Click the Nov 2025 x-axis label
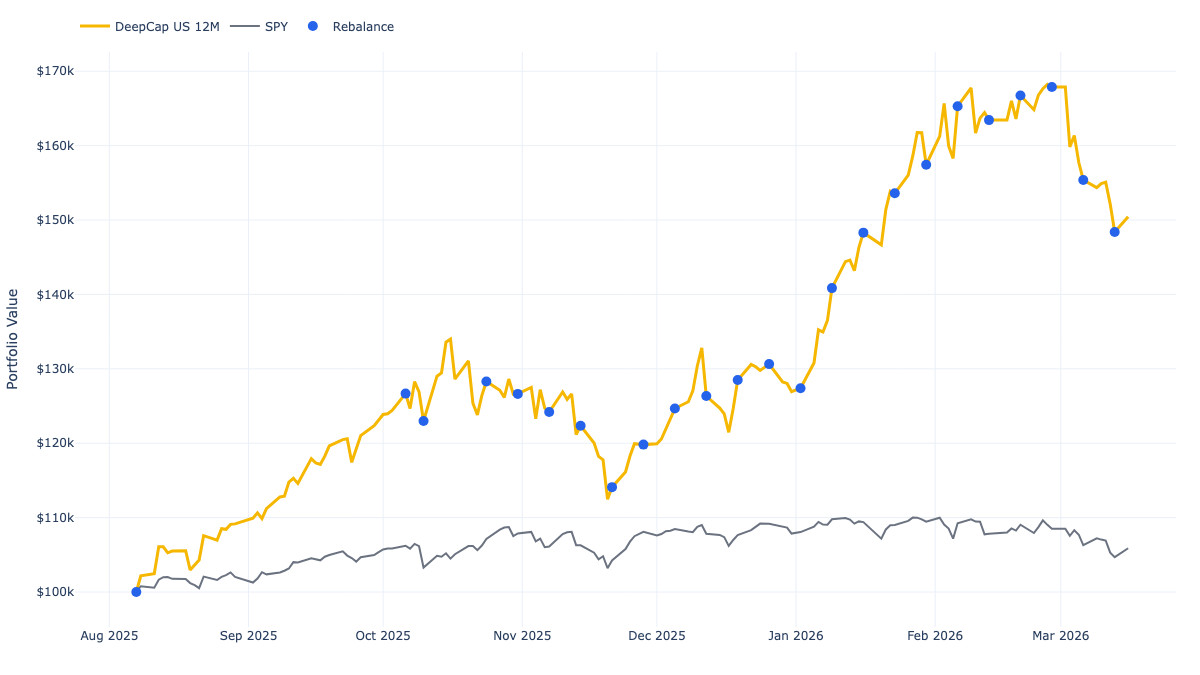 pos(522,635)
